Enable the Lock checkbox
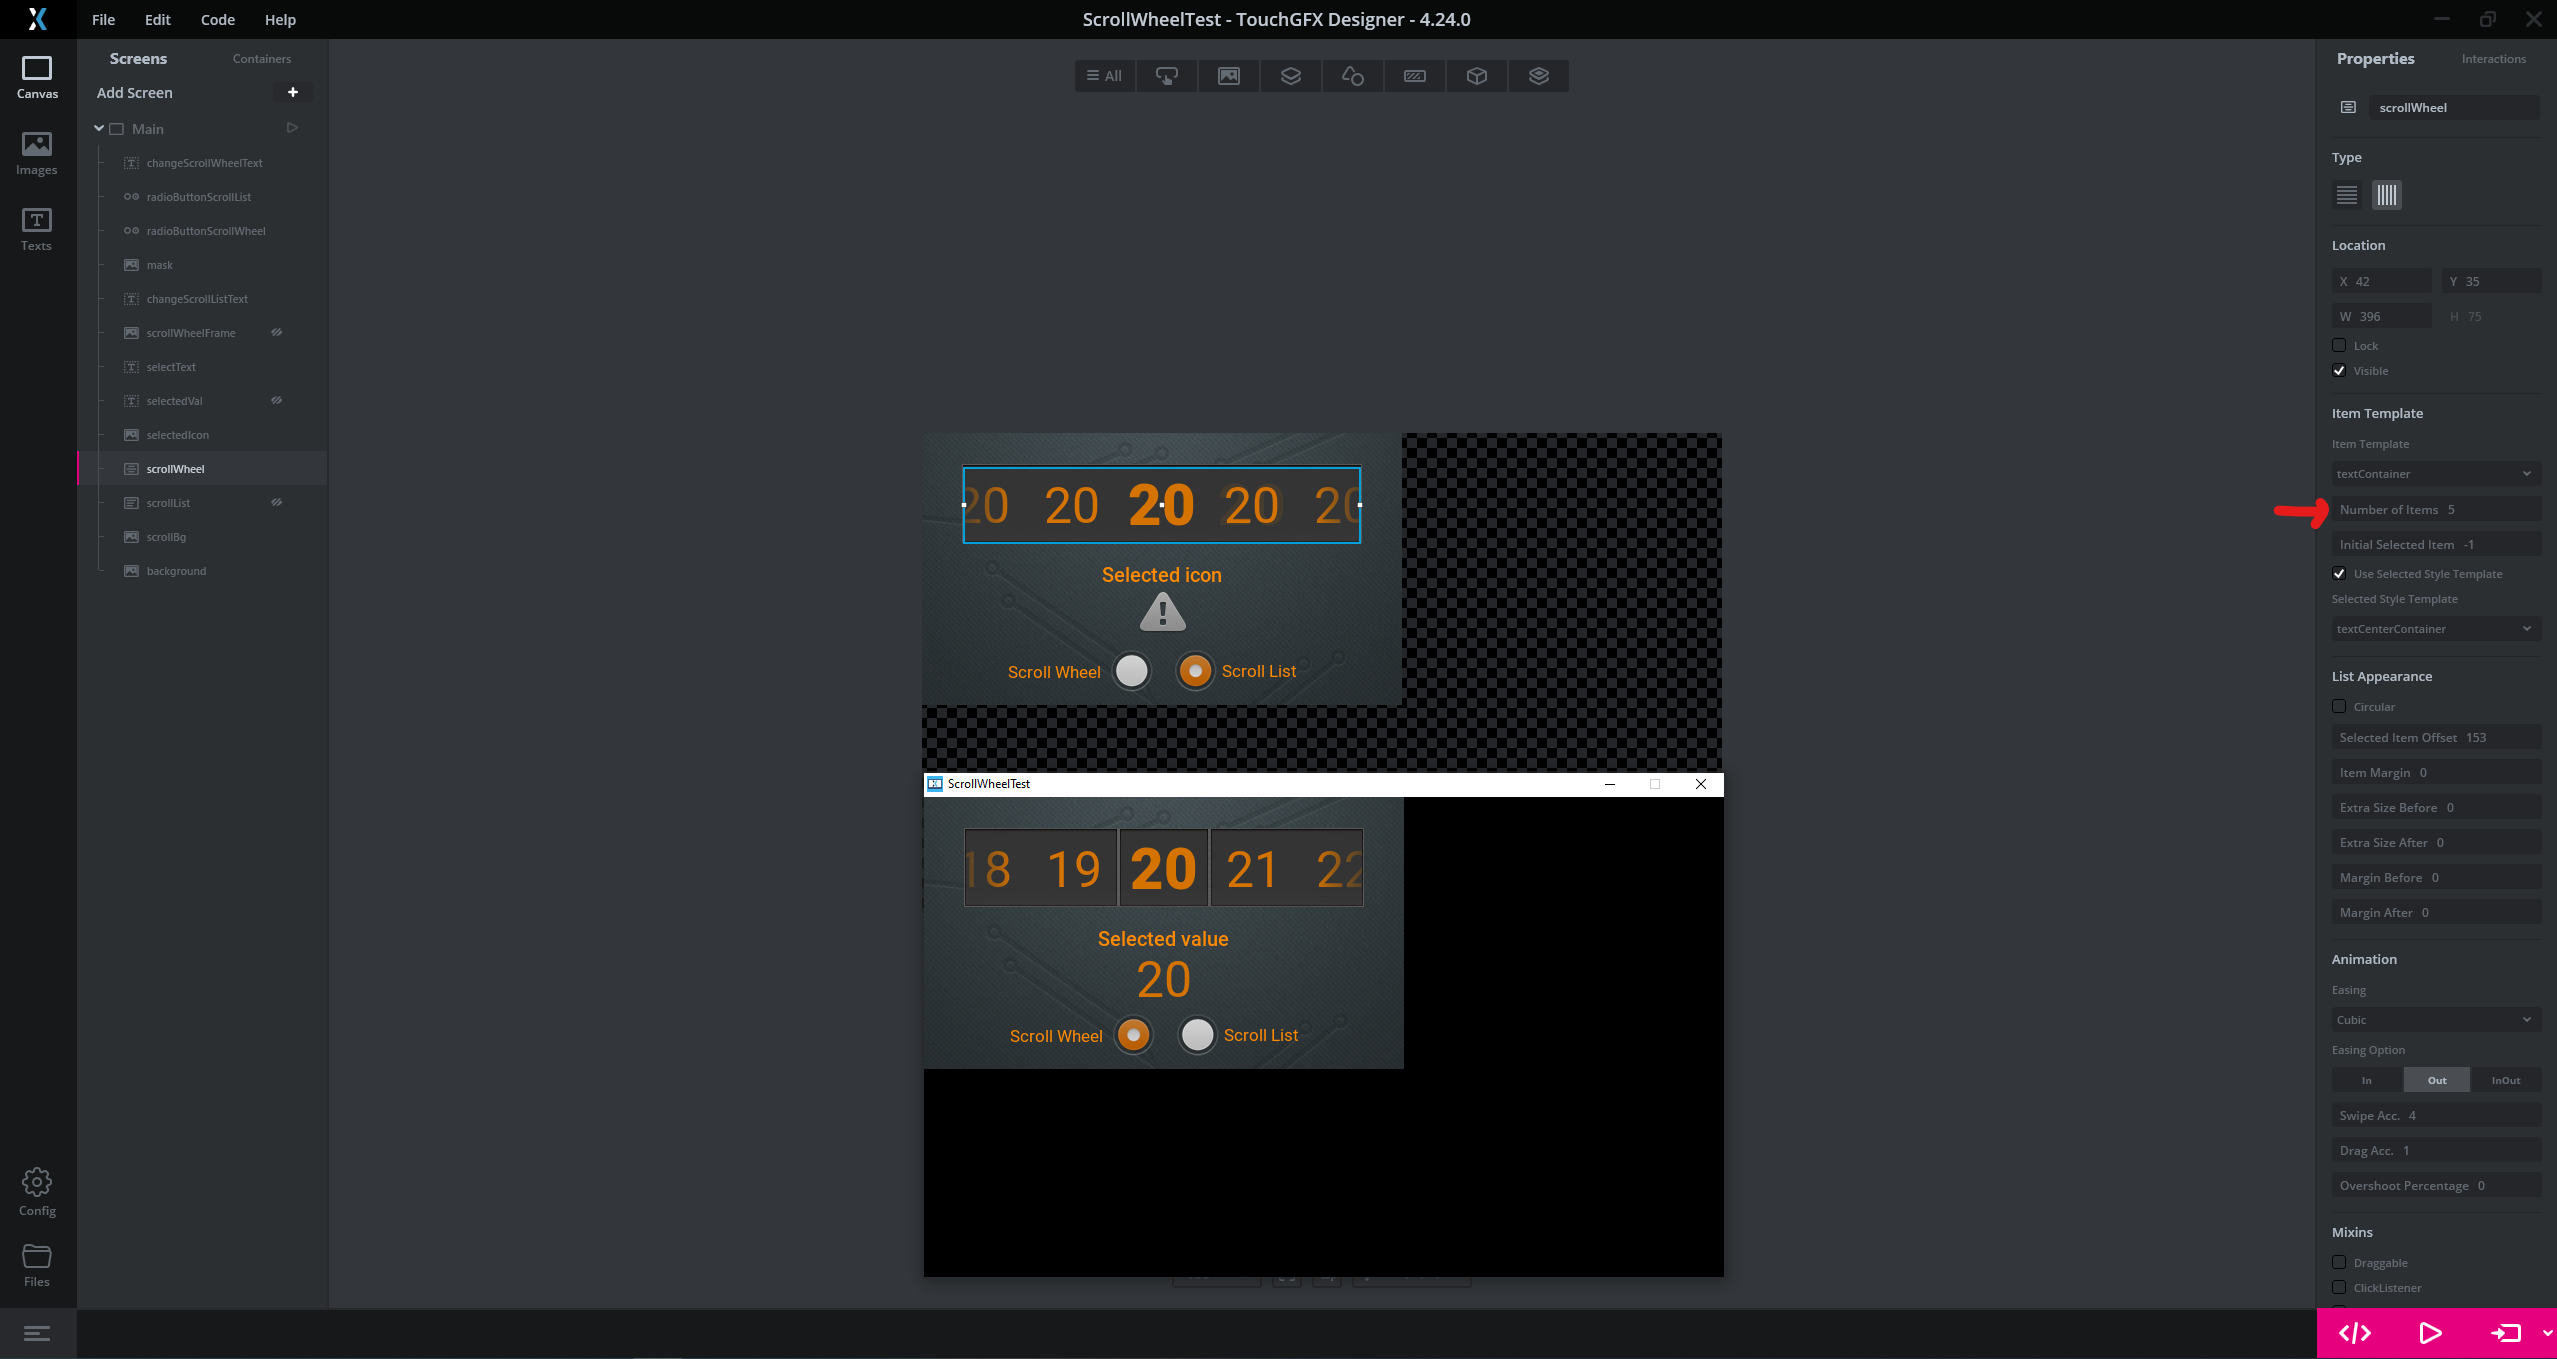This screenshot has width=2557, height=1359. (x=2339, y=345)
